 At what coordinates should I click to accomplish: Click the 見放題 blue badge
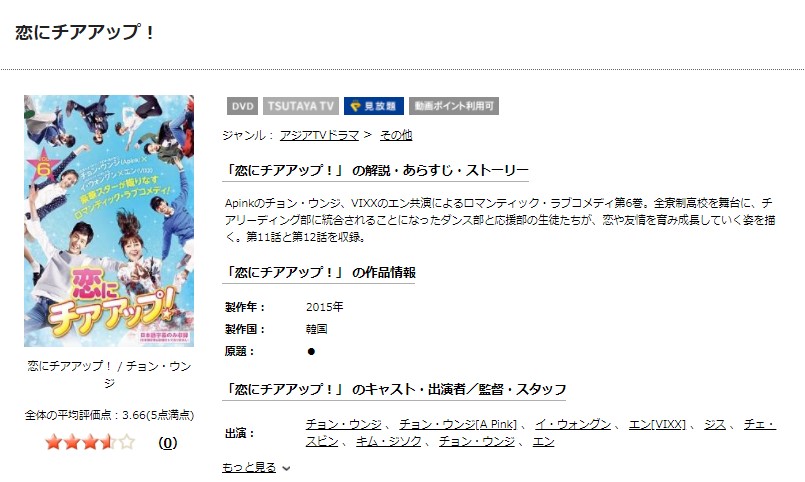(374, 106)
